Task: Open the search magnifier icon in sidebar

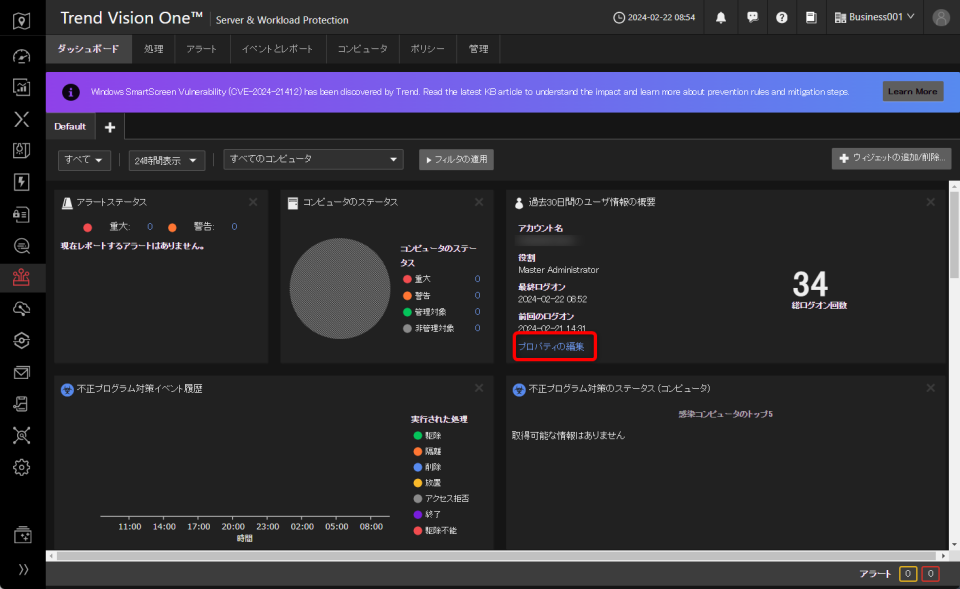Action: tap(21, 246)
